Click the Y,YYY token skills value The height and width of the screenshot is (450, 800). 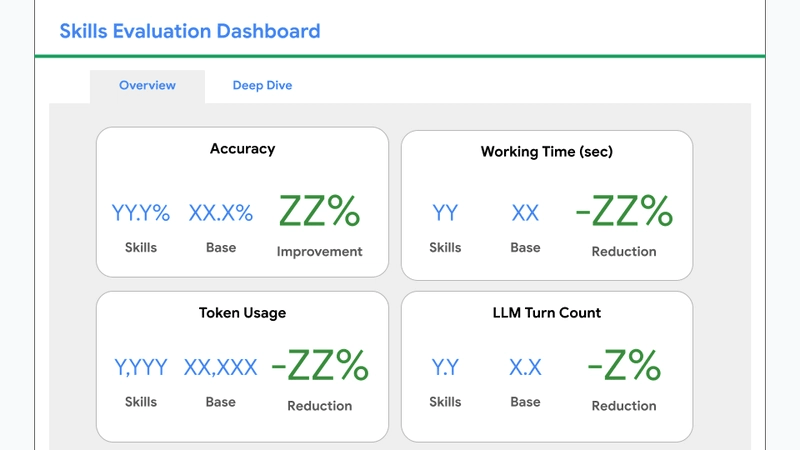tap(141, 367)
